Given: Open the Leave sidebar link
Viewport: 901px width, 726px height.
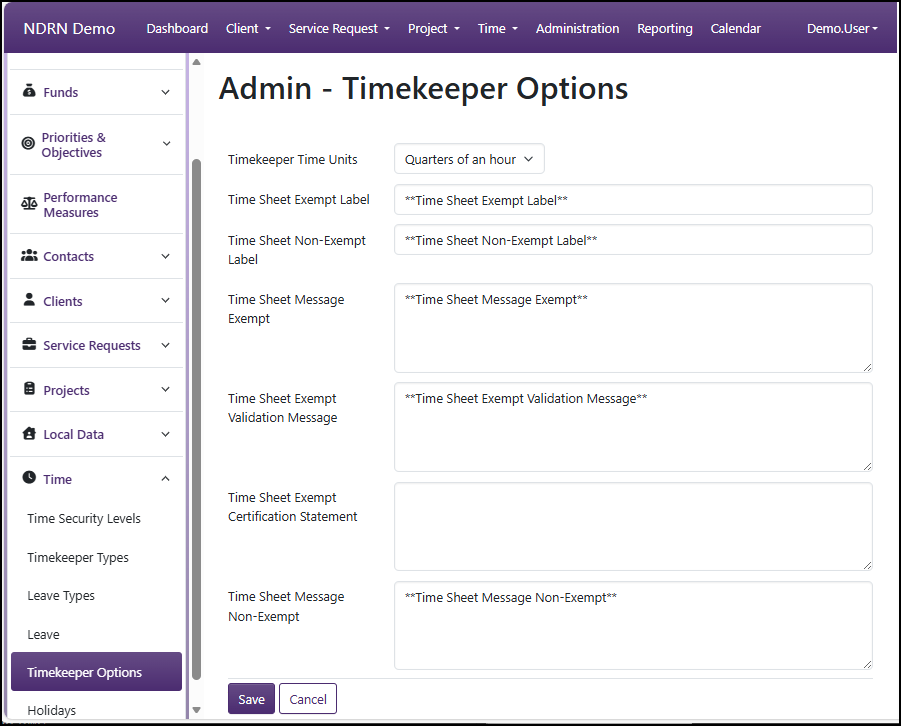Looking at the screenshot, I should click(44, 635).
